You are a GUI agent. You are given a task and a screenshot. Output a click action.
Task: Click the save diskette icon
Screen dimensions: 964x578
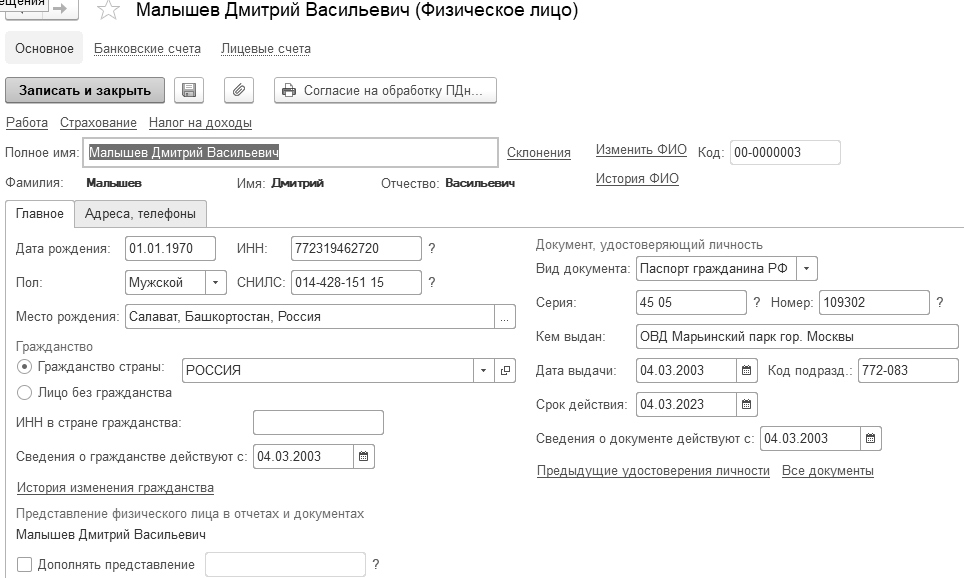[188, 90]
